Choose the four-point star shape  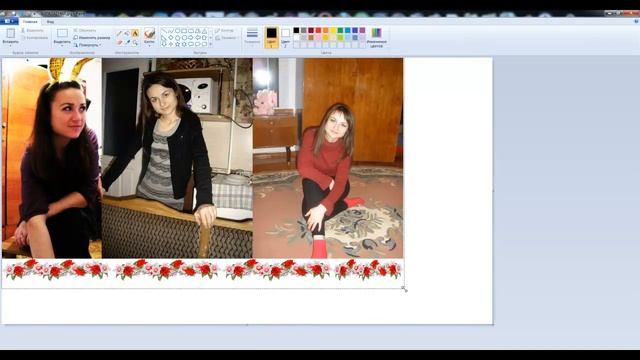pos(171,44)
